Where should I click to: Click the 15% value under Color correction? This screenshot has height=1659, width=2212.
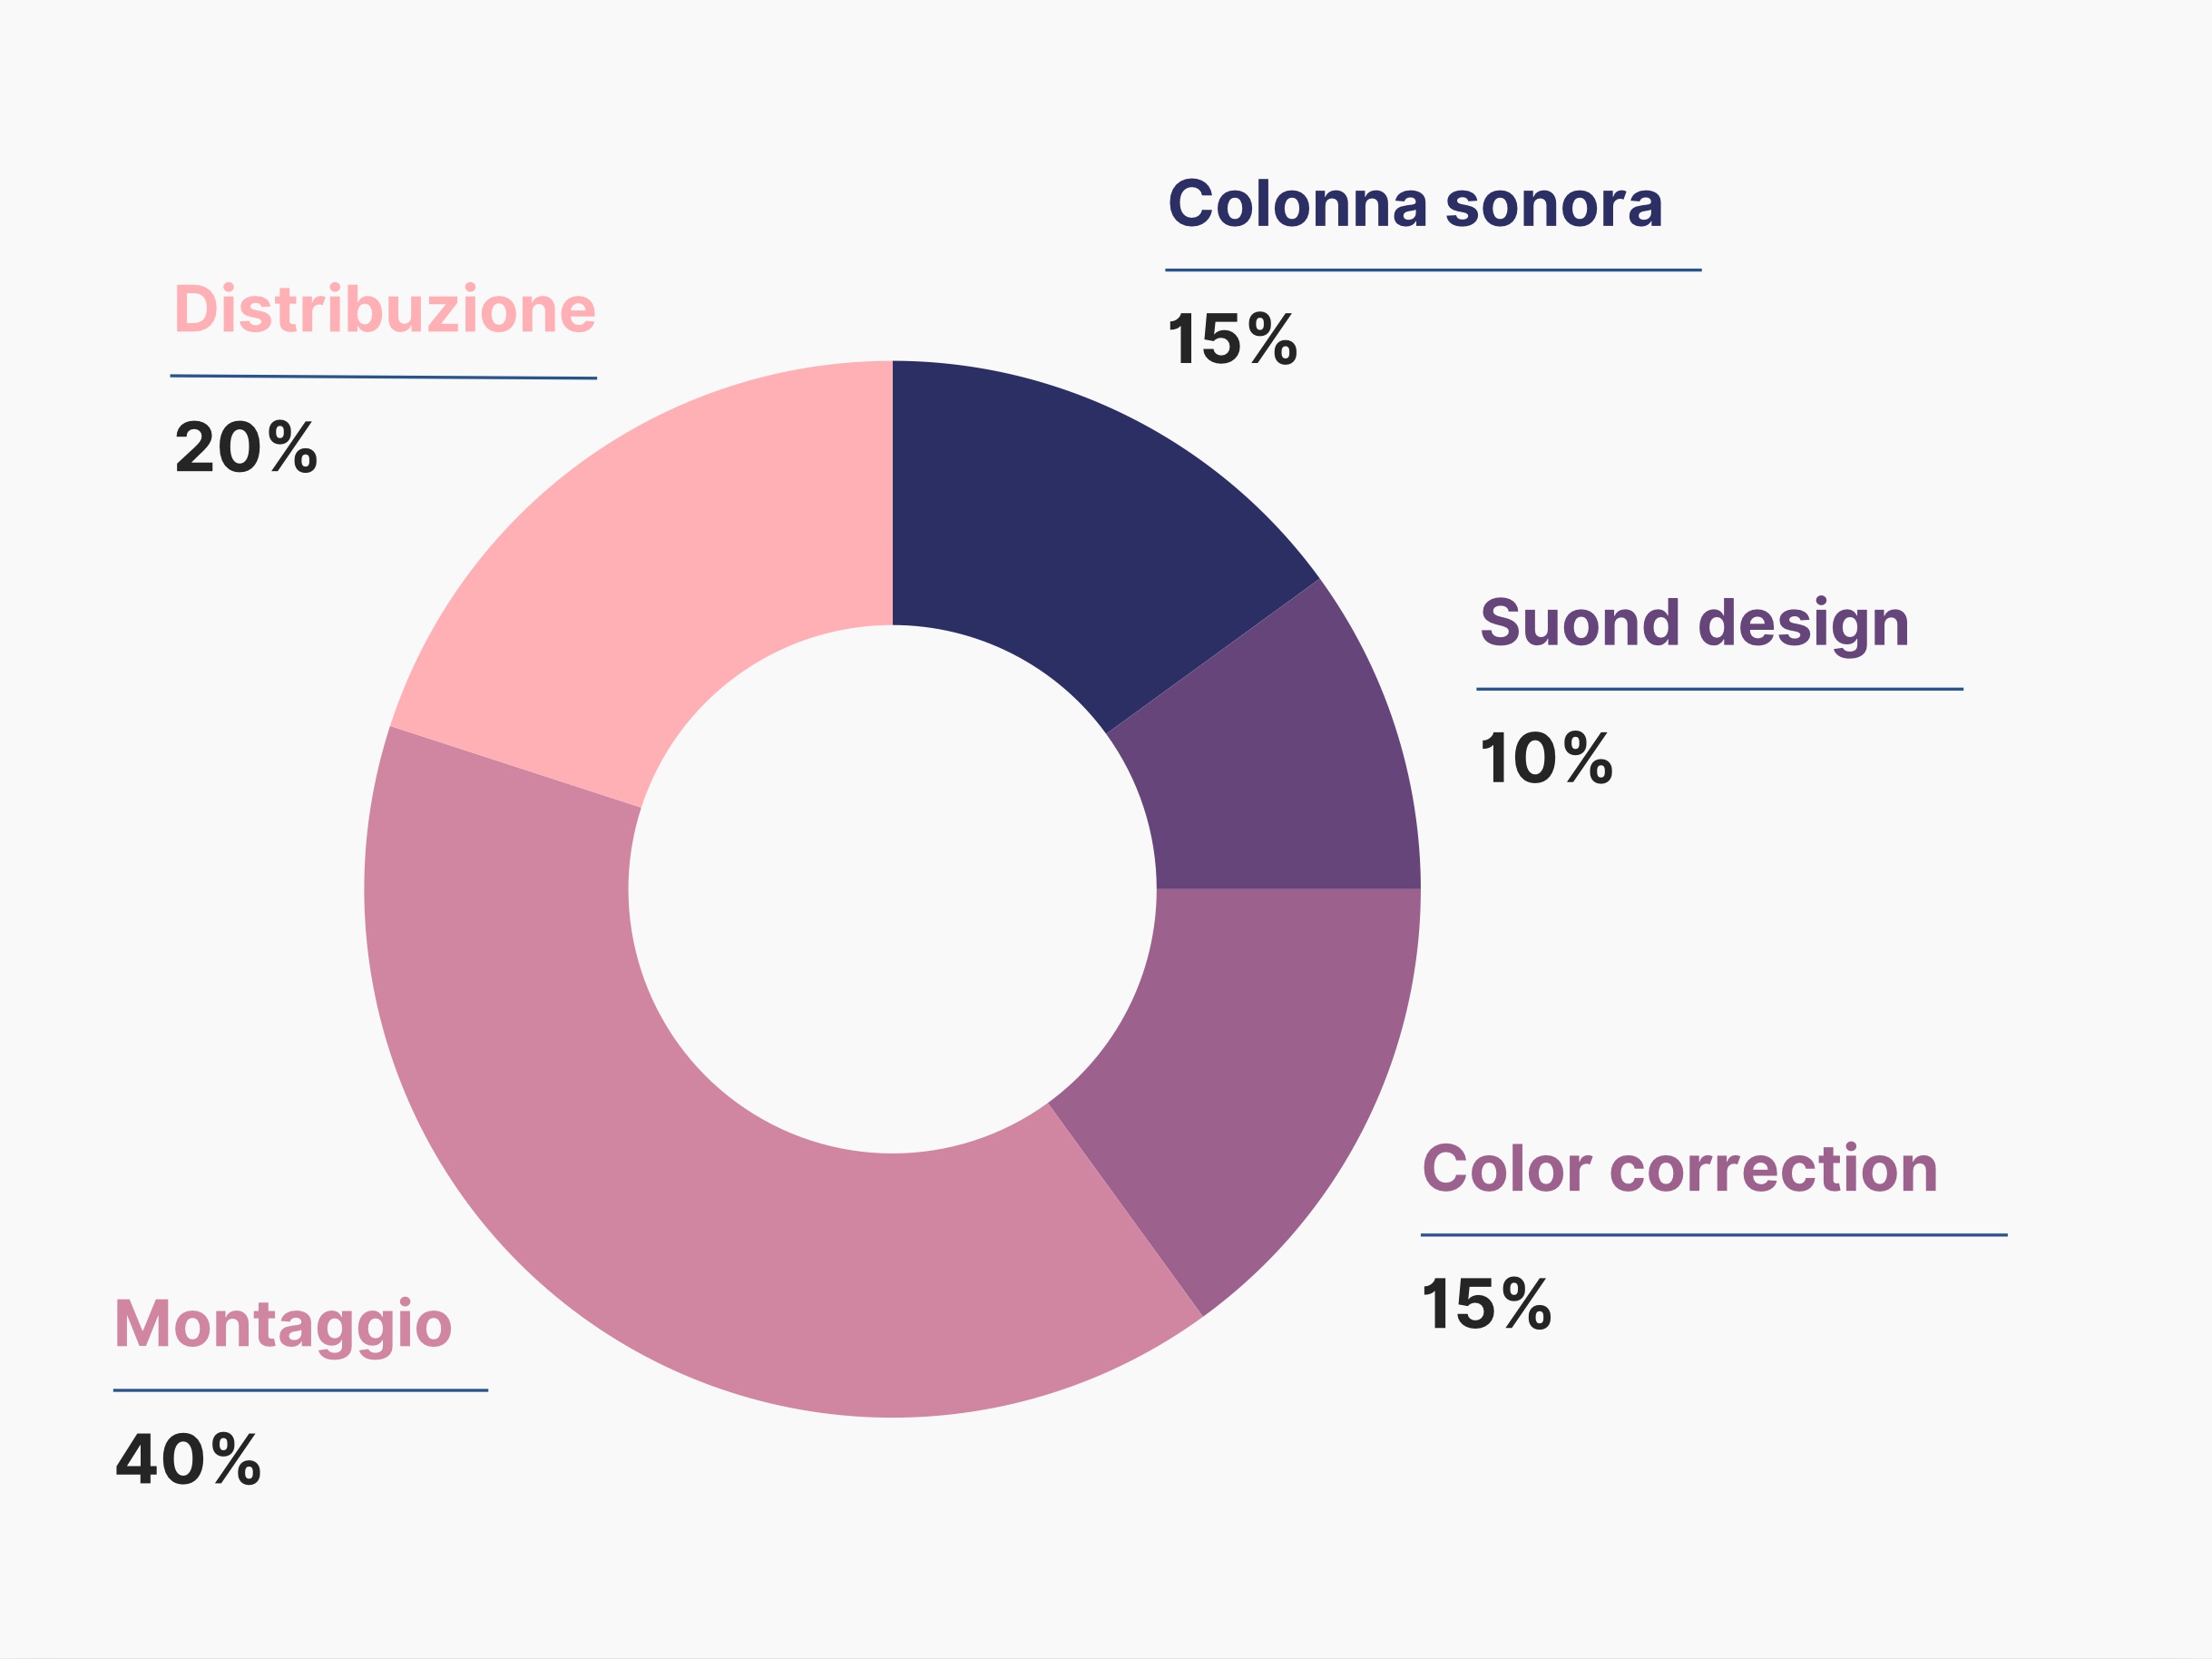click(1486, 1304)
